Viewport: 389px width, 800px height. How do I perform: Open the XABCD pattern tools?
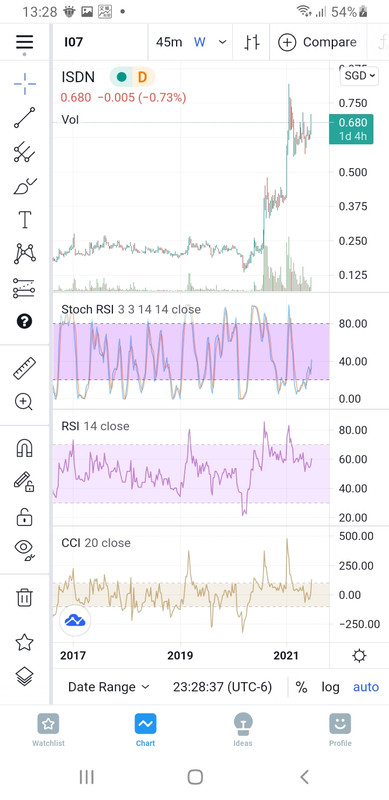(25, 254)
